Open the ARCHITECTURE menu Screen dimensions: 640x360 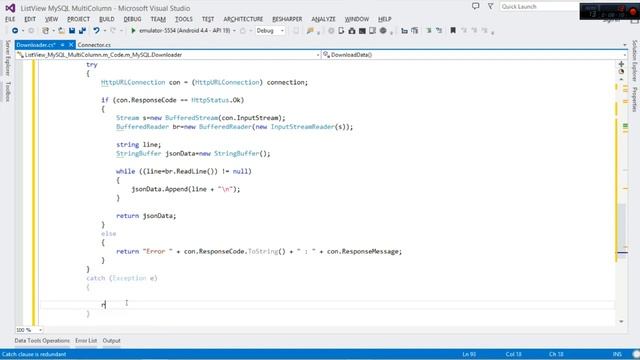(x=243, y=19)
